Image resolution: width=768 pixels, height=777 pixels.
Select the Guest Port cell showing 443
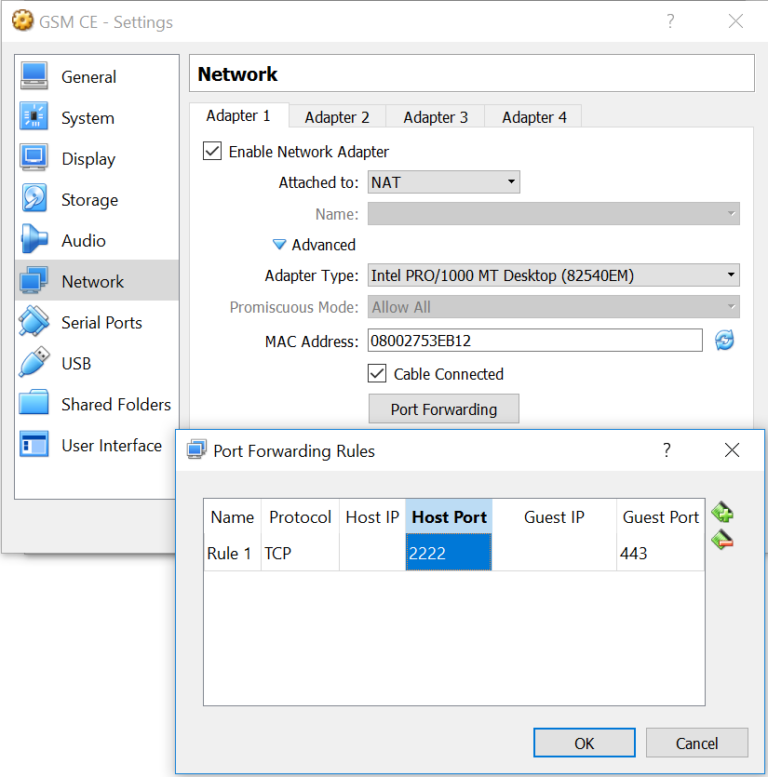click(659, 553)
